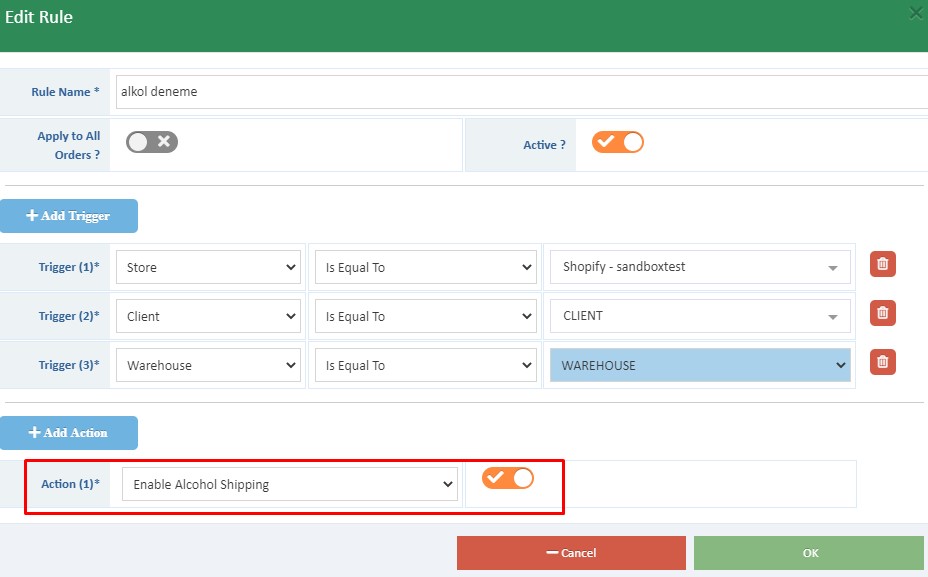
Task: Toggle the Apply to All Orders switch
Action: (152, 142)
